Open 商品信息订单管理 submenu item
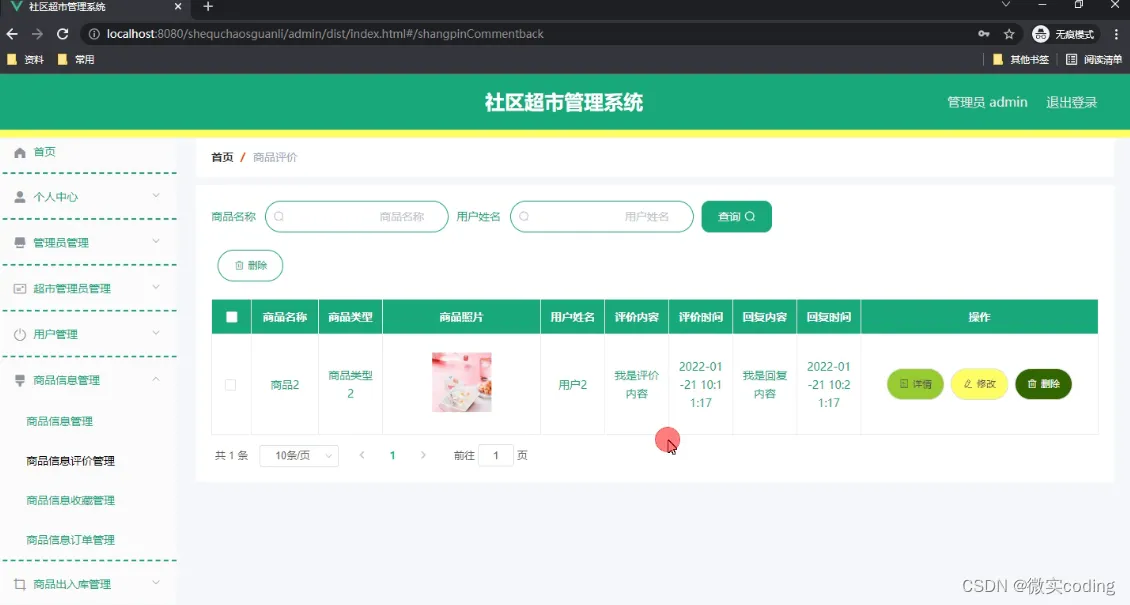The image size is (1130, 605). click(71, 540)
